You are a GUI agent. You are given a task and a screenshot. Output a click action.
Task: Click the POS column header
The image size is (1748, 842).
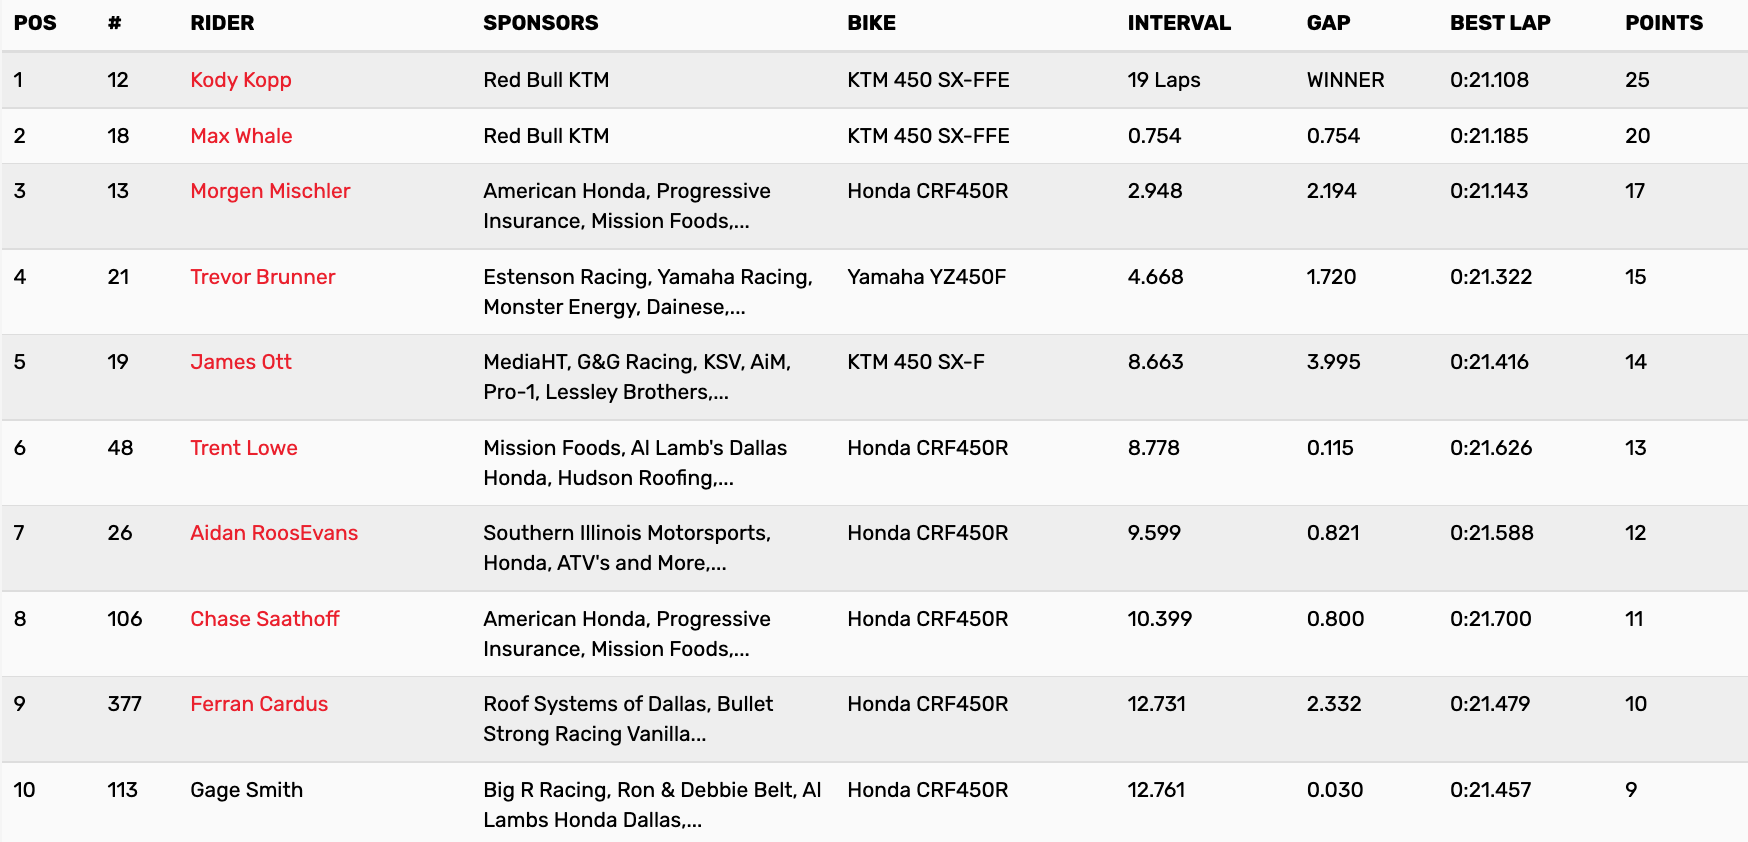[x=35, y=23]
